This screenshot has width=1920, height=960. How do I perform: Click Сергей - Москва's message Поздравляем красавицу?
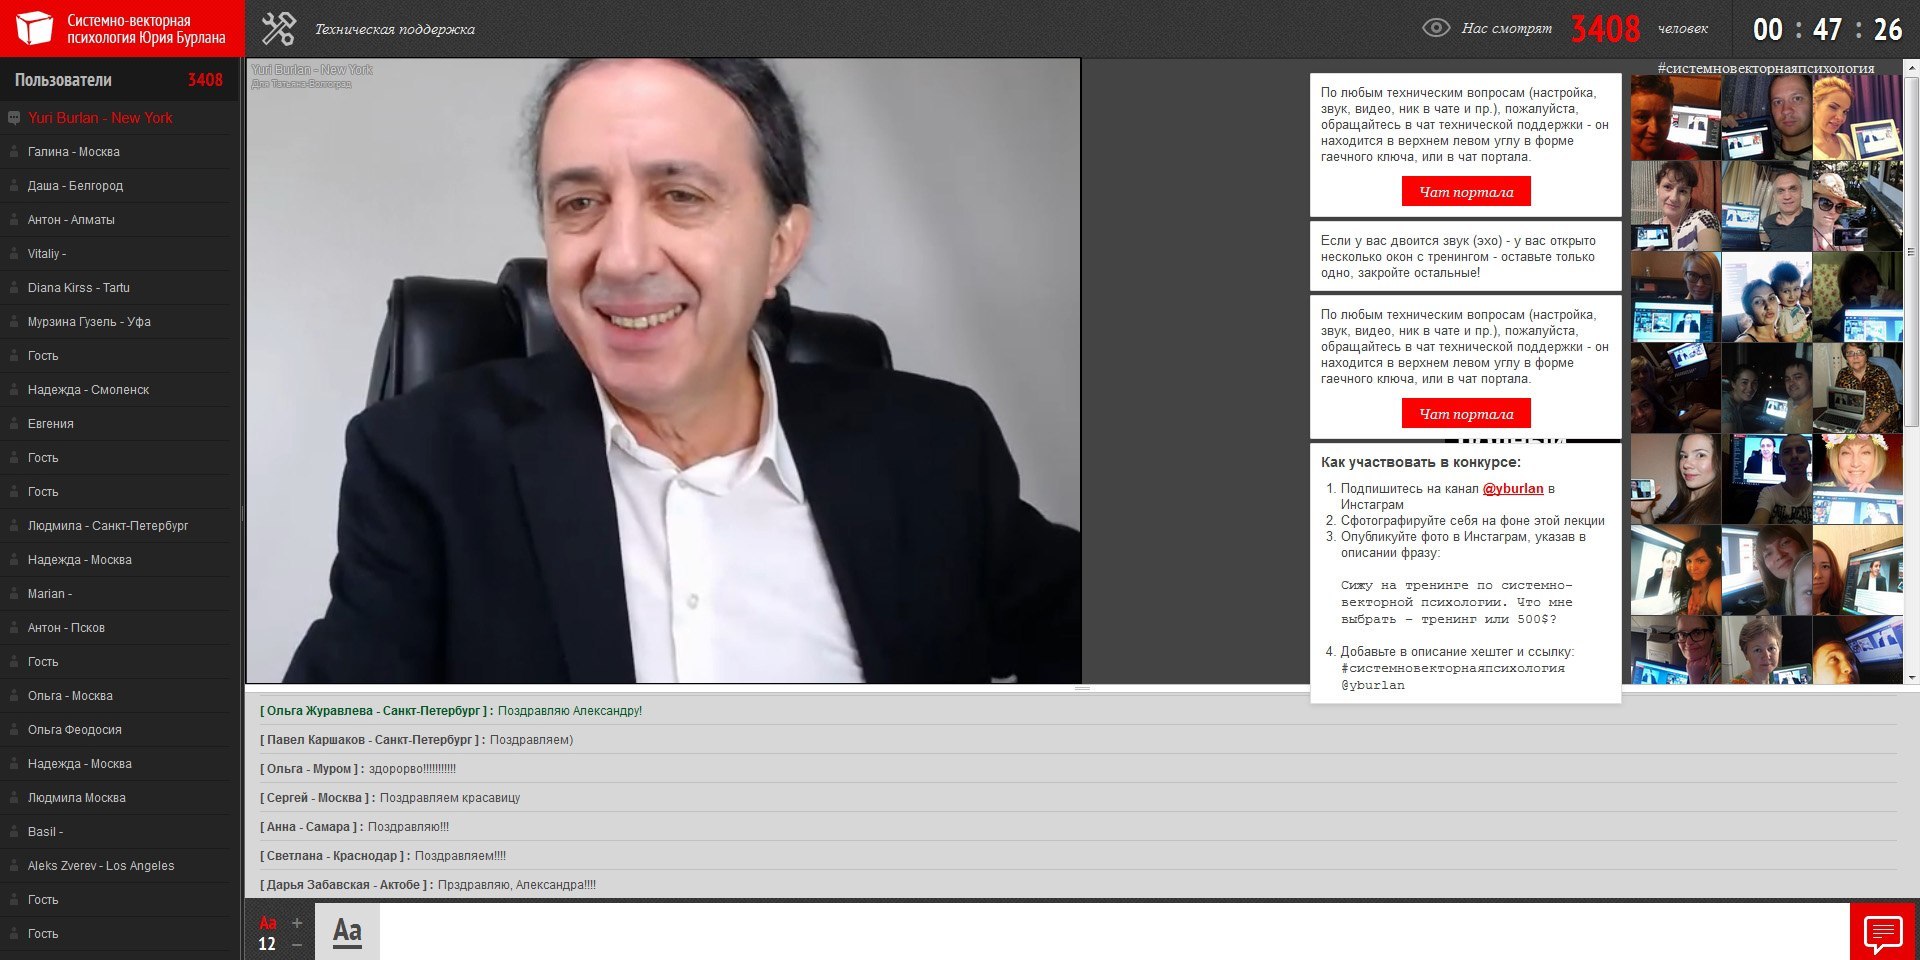click(x=450, y=798)
